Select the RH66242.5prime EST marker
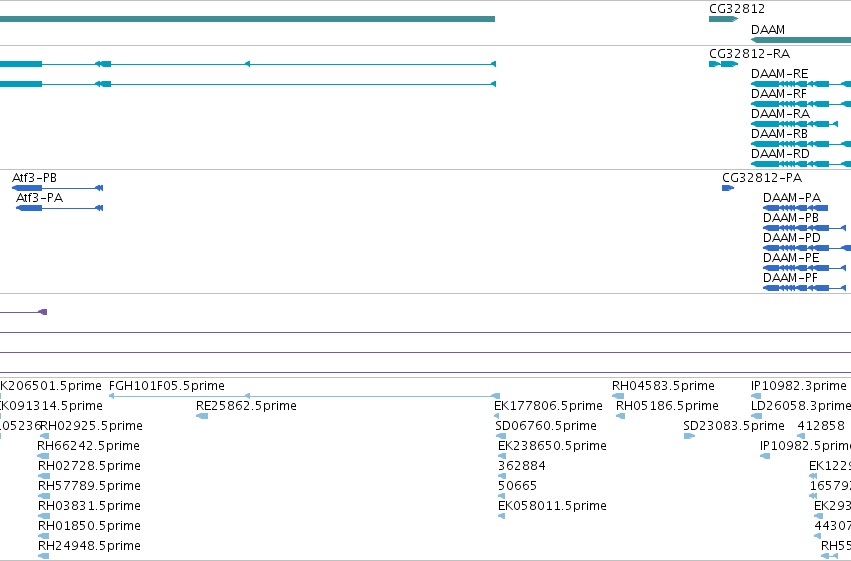The width and height of the screenshot is (851, 561). (43, 456)
